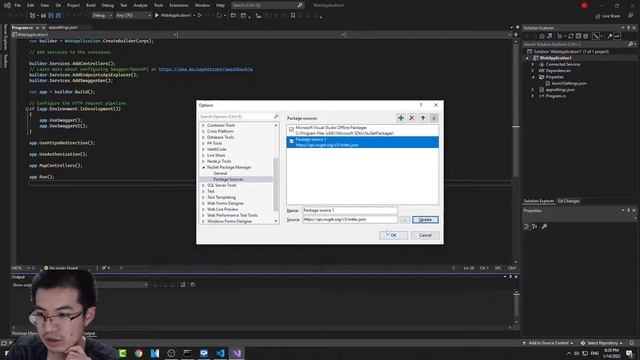Toggle Microsoft Visual Studio Offline Packages checkbox
Image resolution: width=640 pixels, height=360 pixels.
pos(291,130)
